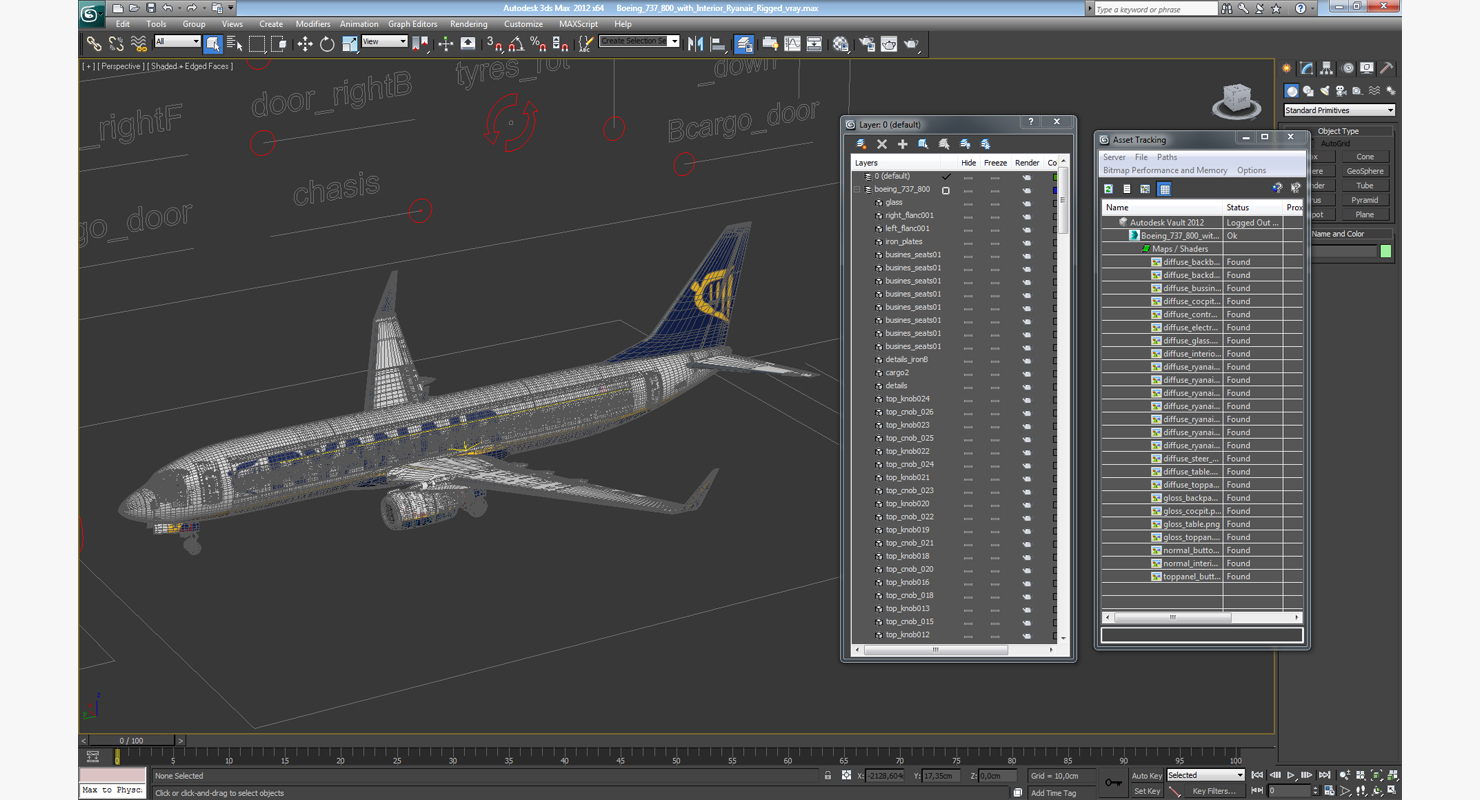The width and height of the screenshot is (1480, 800).
Task: Open Select by Name dialog icon
Action: pyautogui.click(x=235, y=43)
